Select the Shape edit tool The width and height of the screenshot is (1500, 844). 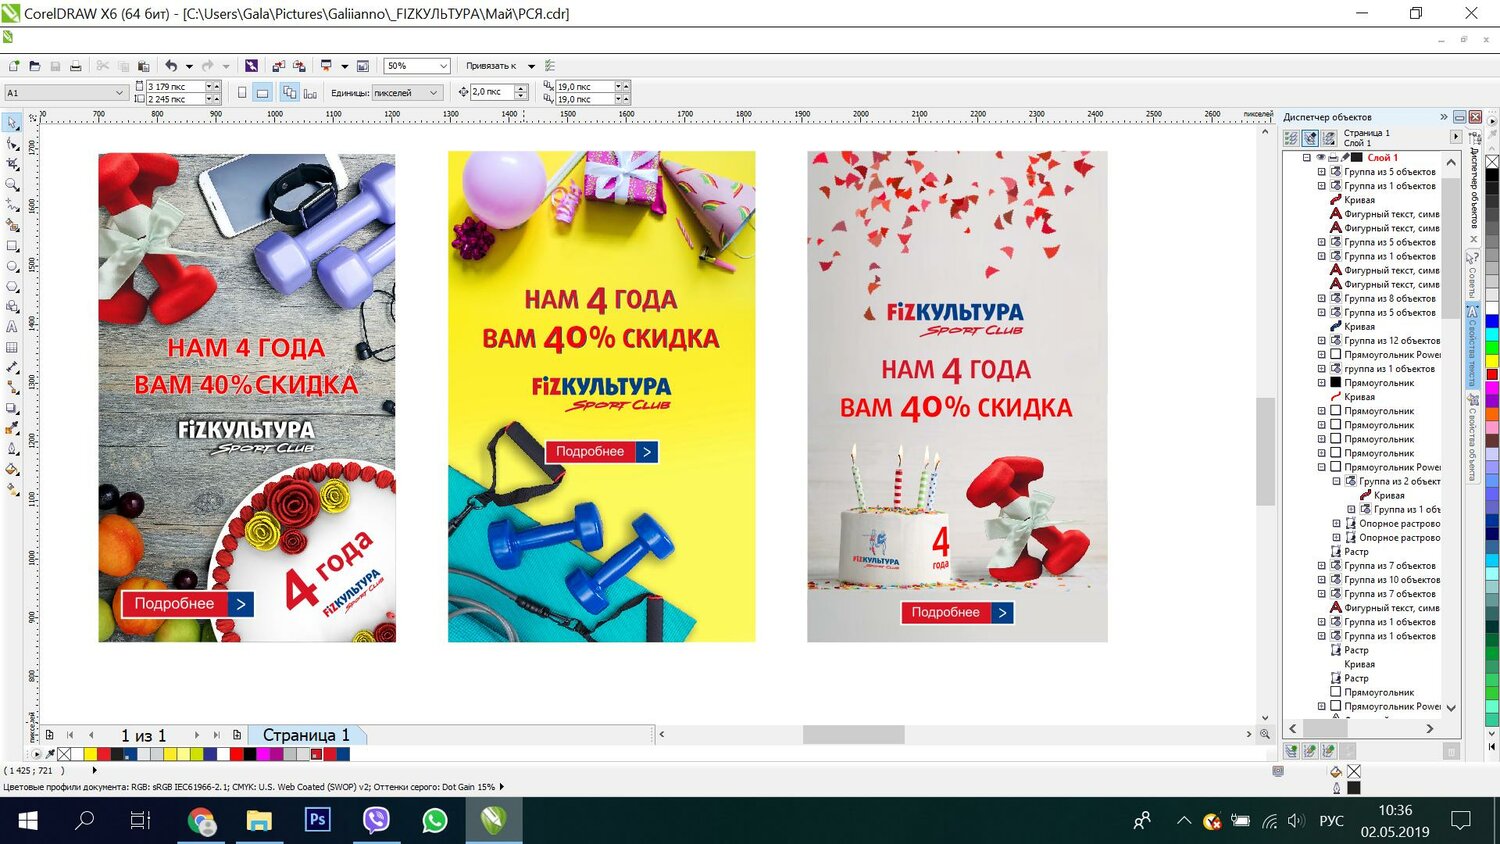click(12, 143)
